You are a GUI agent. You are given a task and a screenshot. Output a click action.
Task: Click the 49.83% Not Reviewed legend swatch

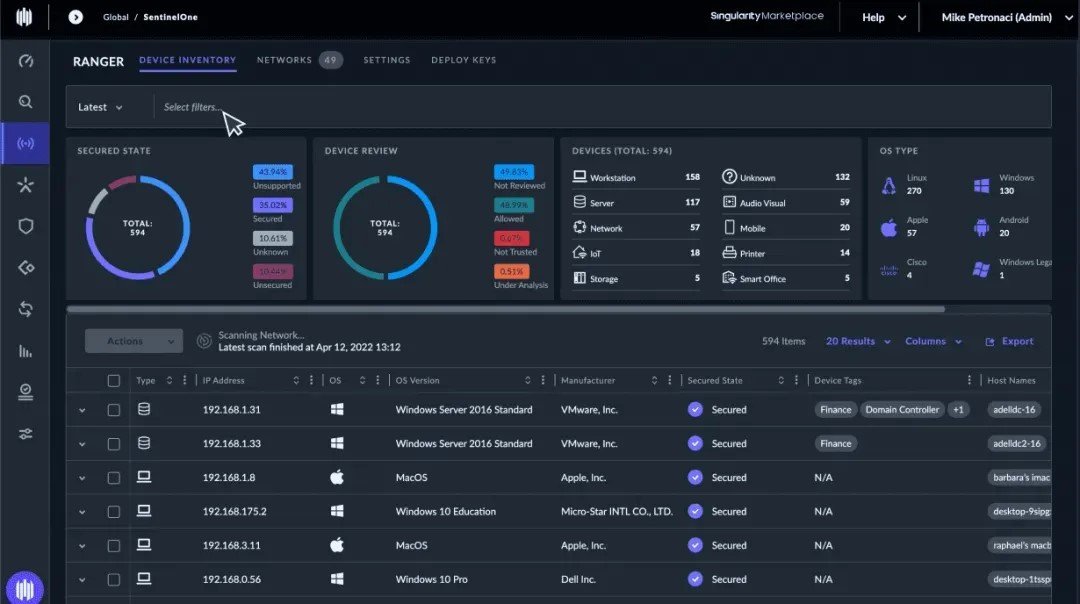point(513,171)
